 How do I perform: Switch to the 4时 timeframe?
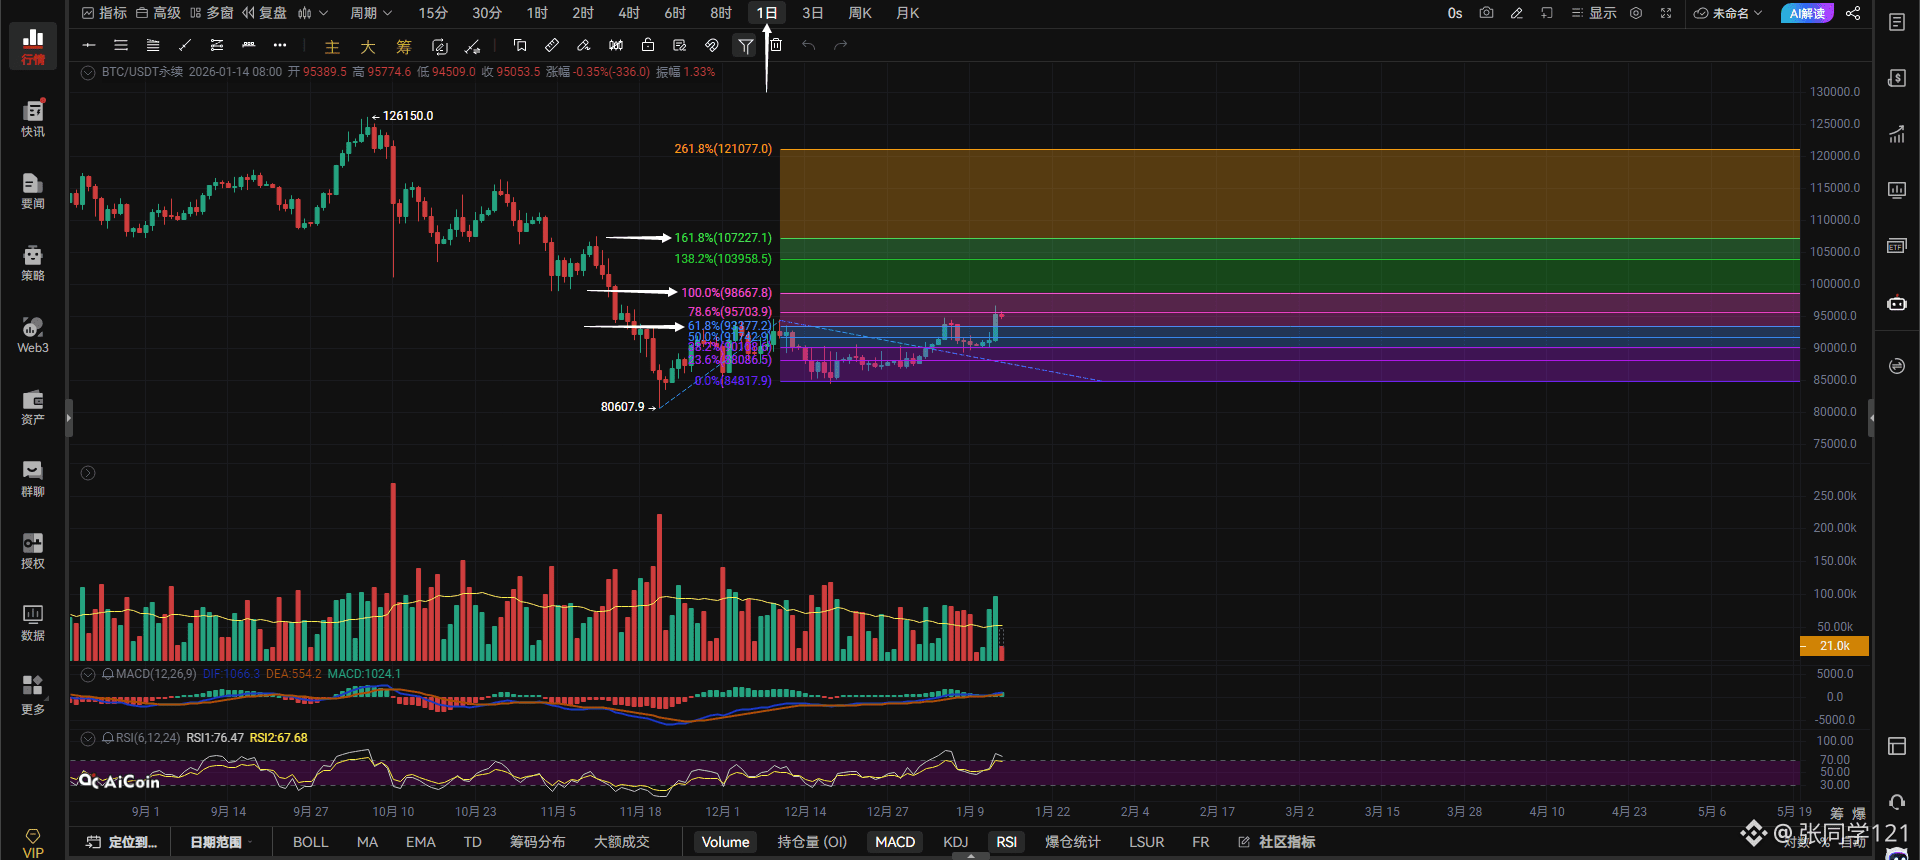tap(628, 13)
